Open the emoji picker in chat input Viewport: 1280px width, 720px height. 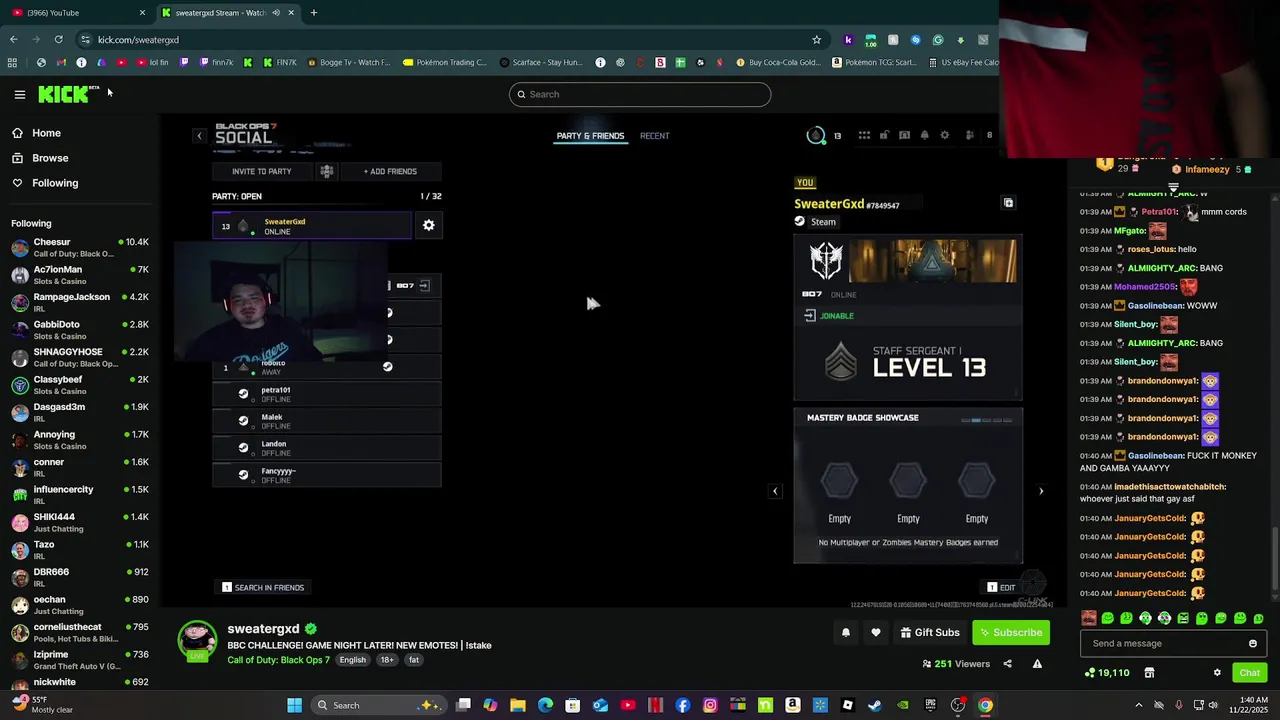tap(1253, 644)
